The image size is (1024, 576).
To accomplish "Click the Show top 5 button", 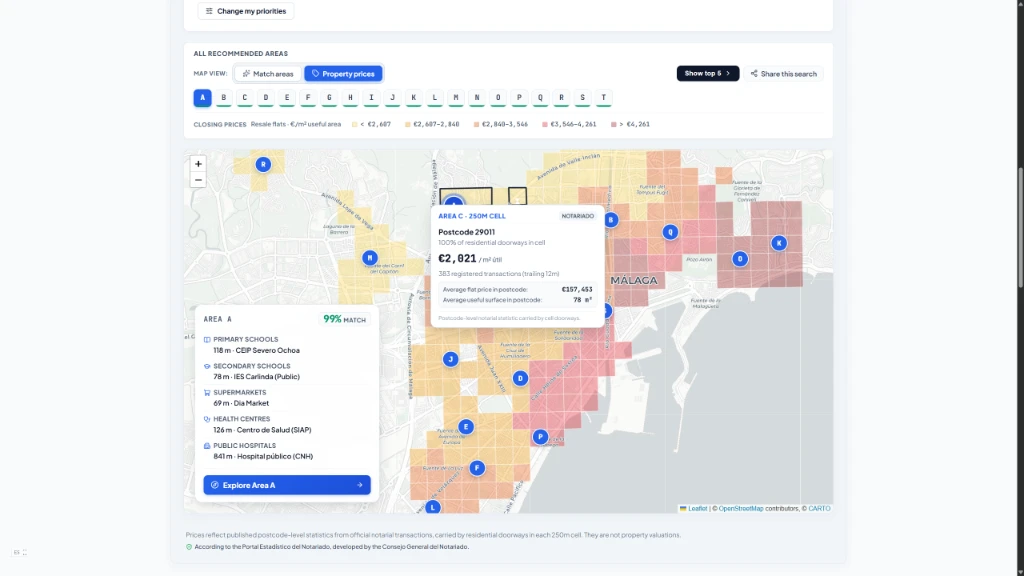I will click(708, 73).
